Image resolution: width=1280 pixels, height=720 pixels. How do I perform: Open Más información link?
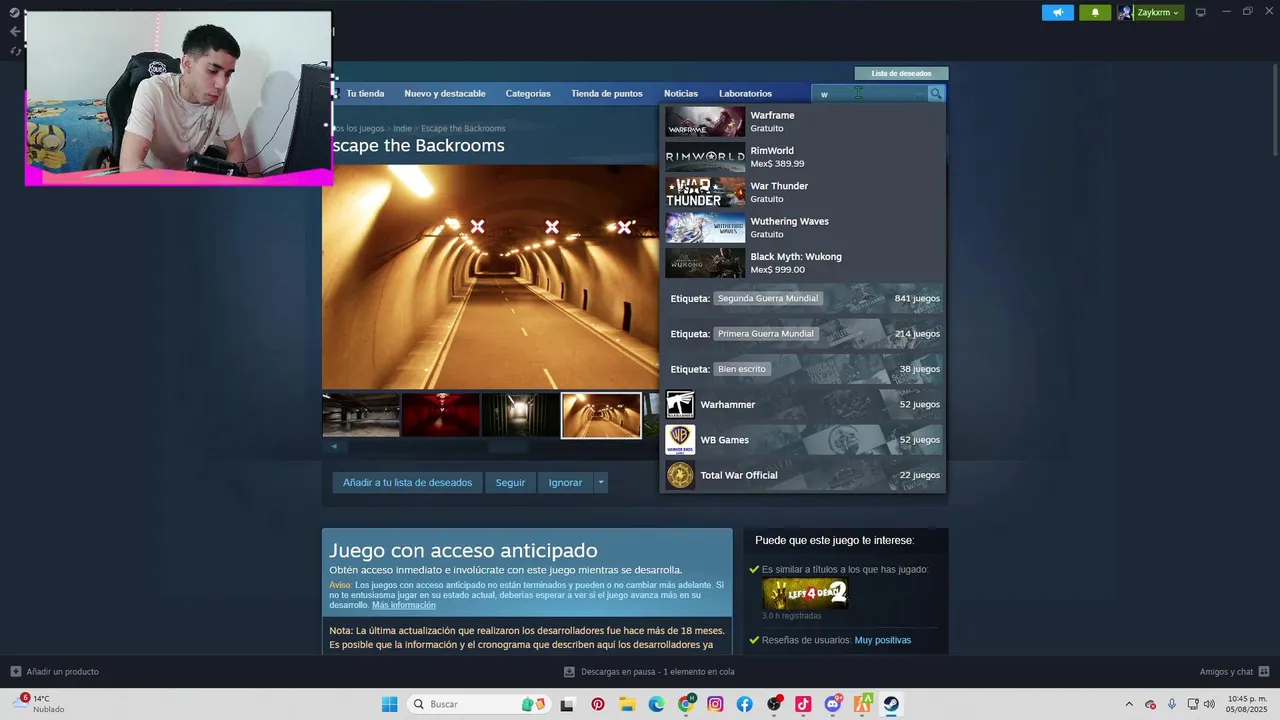[404, 605]
